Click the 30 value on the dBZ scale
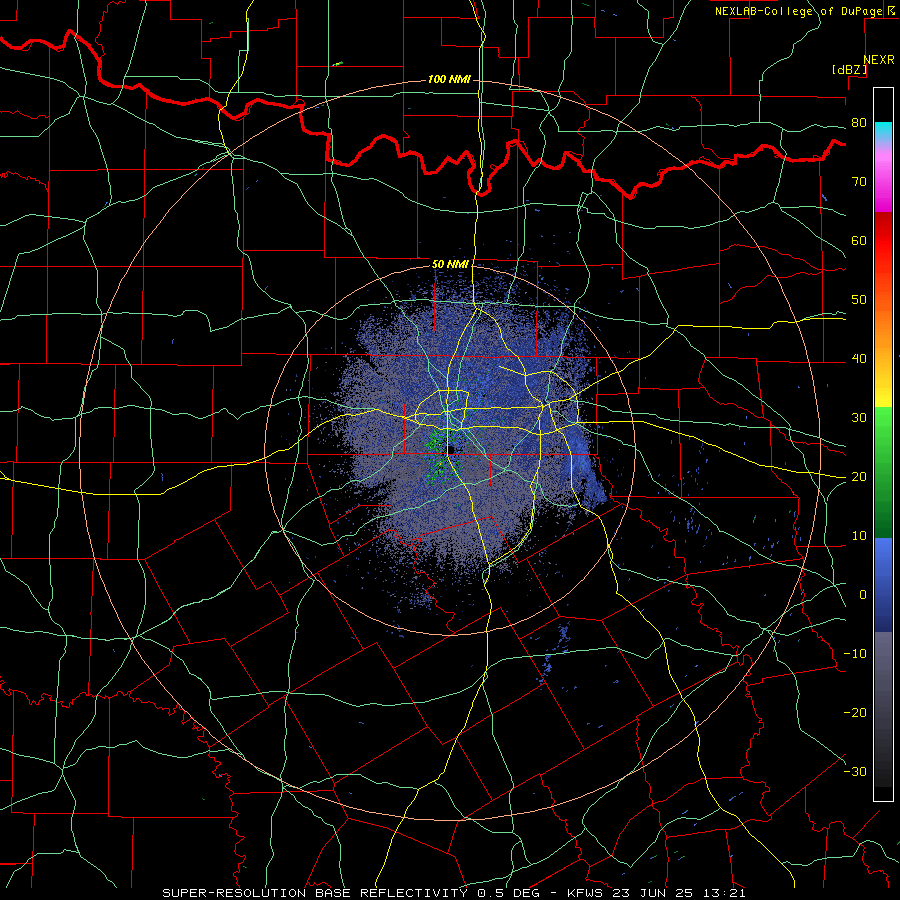Screen dimensions: 900x900 coord(859,418)
